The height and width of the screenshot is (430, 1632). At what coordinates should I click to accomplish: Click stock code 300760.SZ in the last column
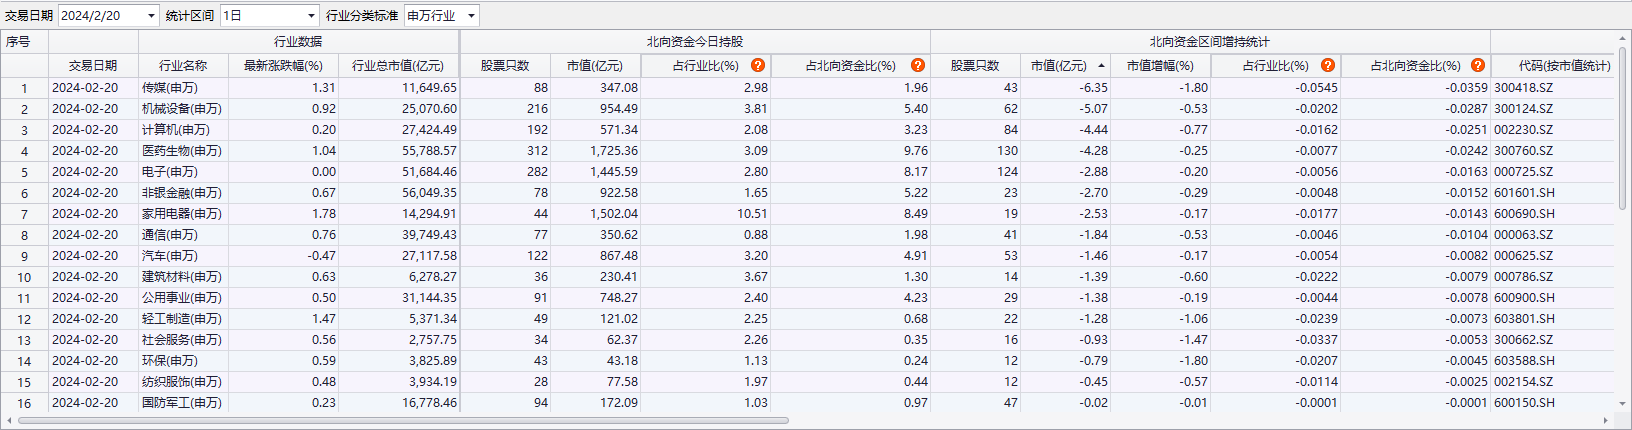[1523, 151]
